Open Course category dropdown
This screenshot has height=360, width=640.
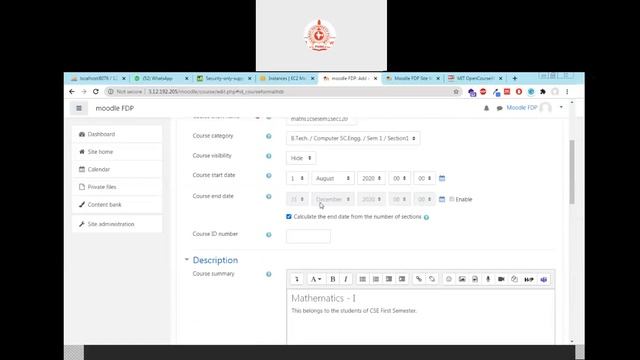point(353,138)
